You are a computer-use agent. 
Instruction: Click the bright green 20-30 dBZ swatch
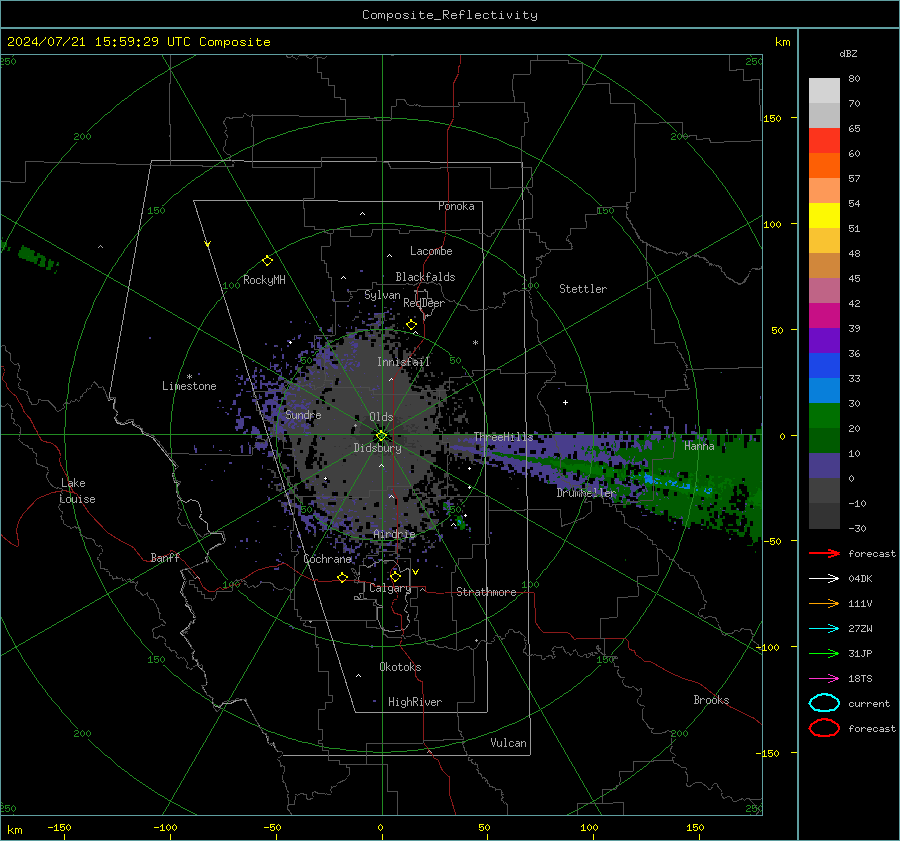coord(824,416)
